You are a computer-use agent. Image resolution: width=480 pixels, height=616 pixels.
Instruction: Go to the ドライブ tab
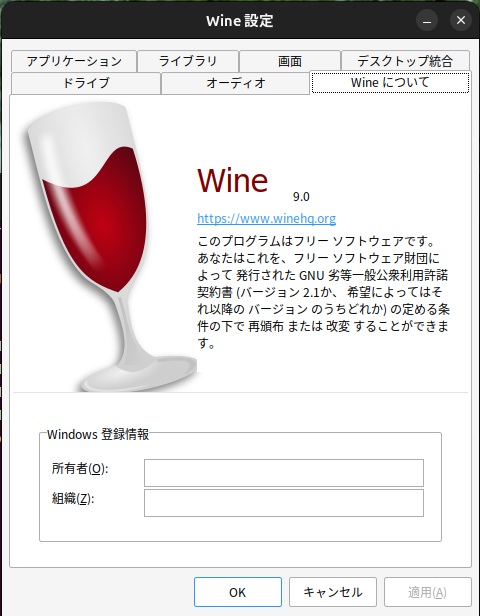(x=86, y=83)
